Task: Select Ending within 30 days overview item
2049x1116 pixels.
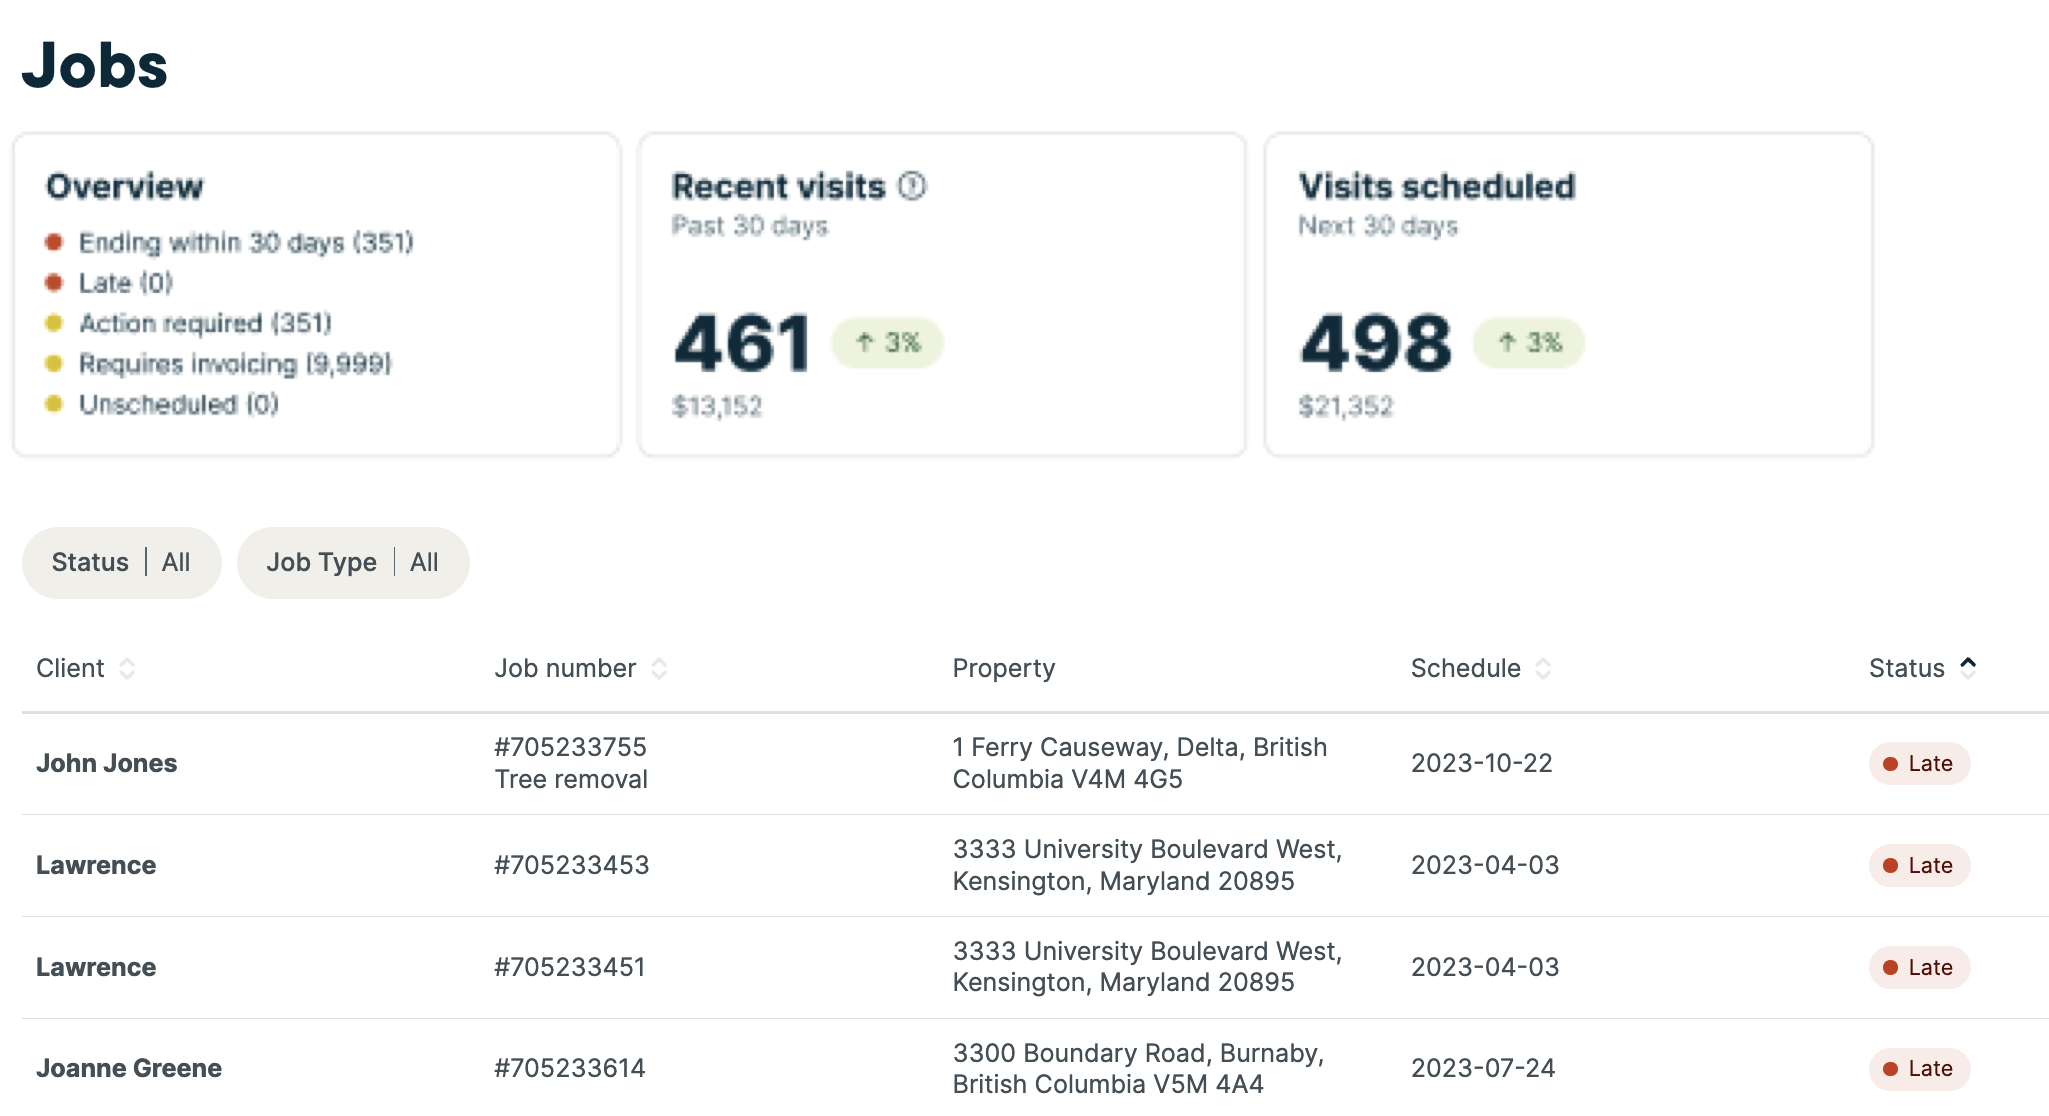Action: click(x=245, y=243)
